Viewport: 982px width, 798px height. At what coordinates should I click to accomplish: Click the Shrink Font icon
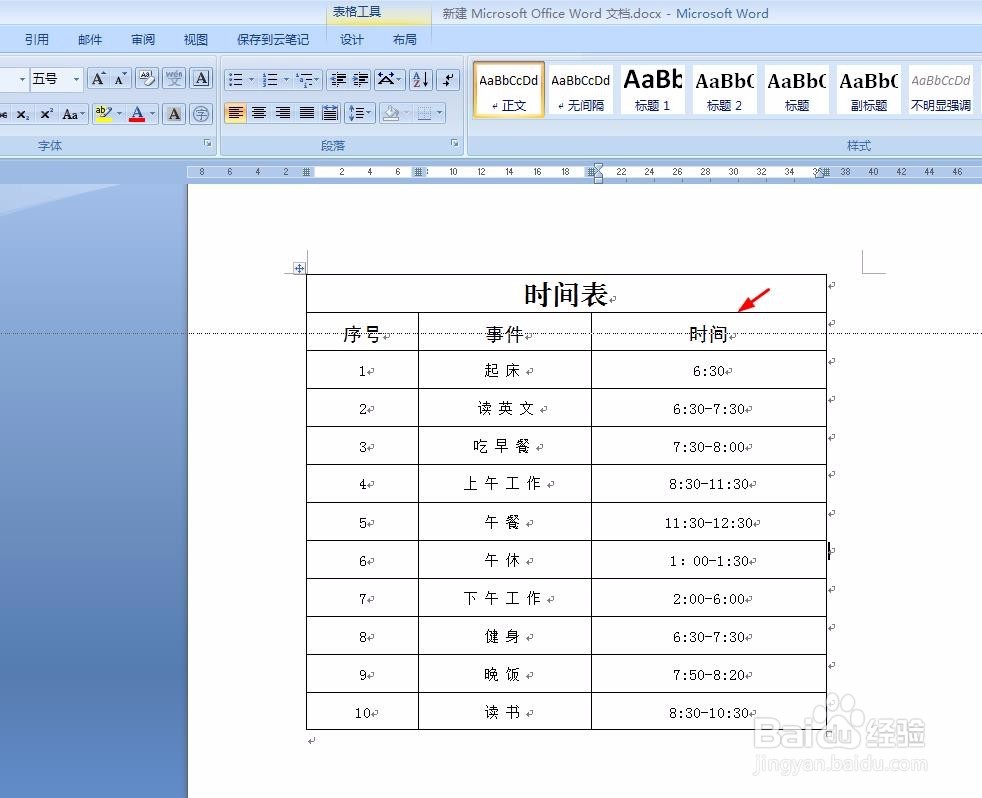click(x=118, y=78)
